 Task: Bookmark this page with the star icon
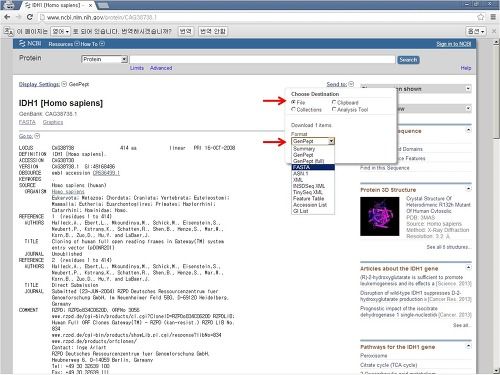click(x=480, y=17)
